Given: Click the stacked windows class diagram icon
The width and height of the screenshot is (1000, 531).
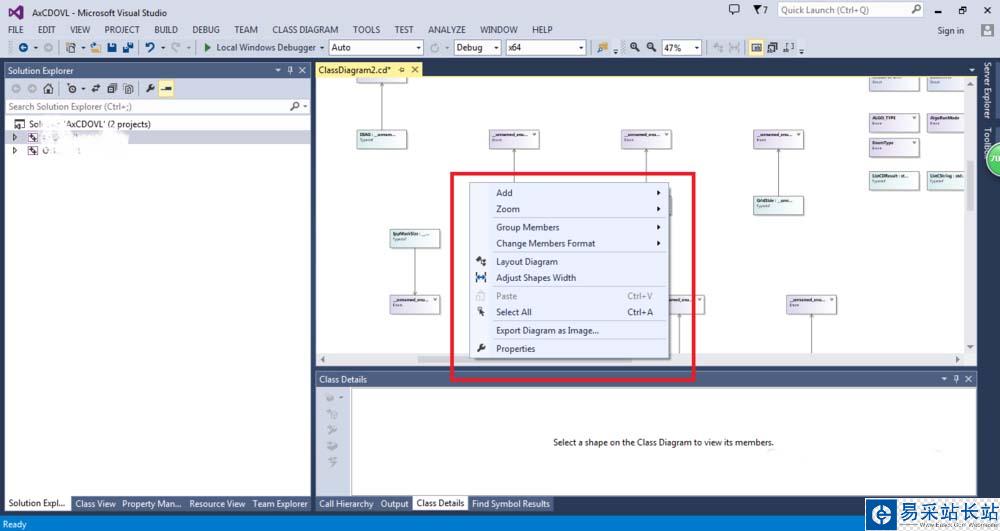Looking at the screenshot, I should pos(772,48).
